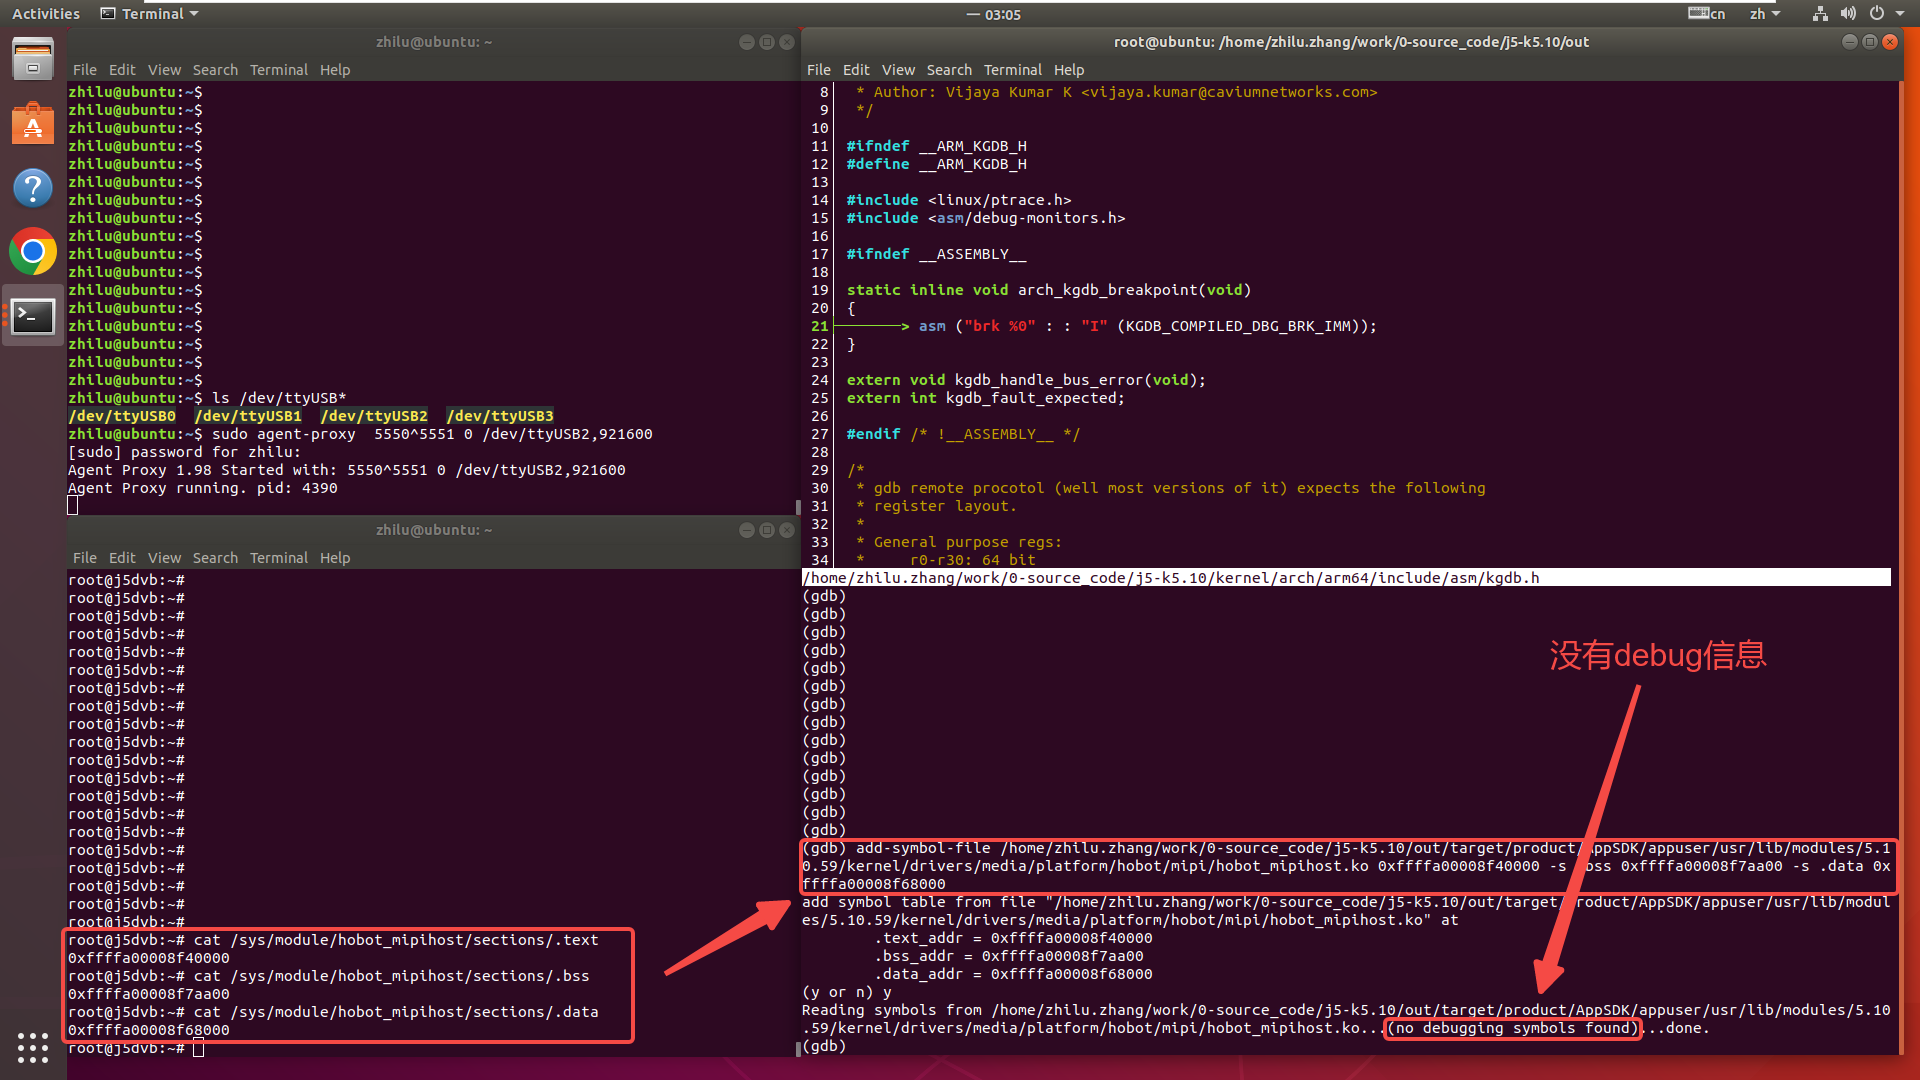Screen dimensions: 1920x1080
Task: Click the /dev/ttyUSB2 entry in ls output
Action: 374,416
